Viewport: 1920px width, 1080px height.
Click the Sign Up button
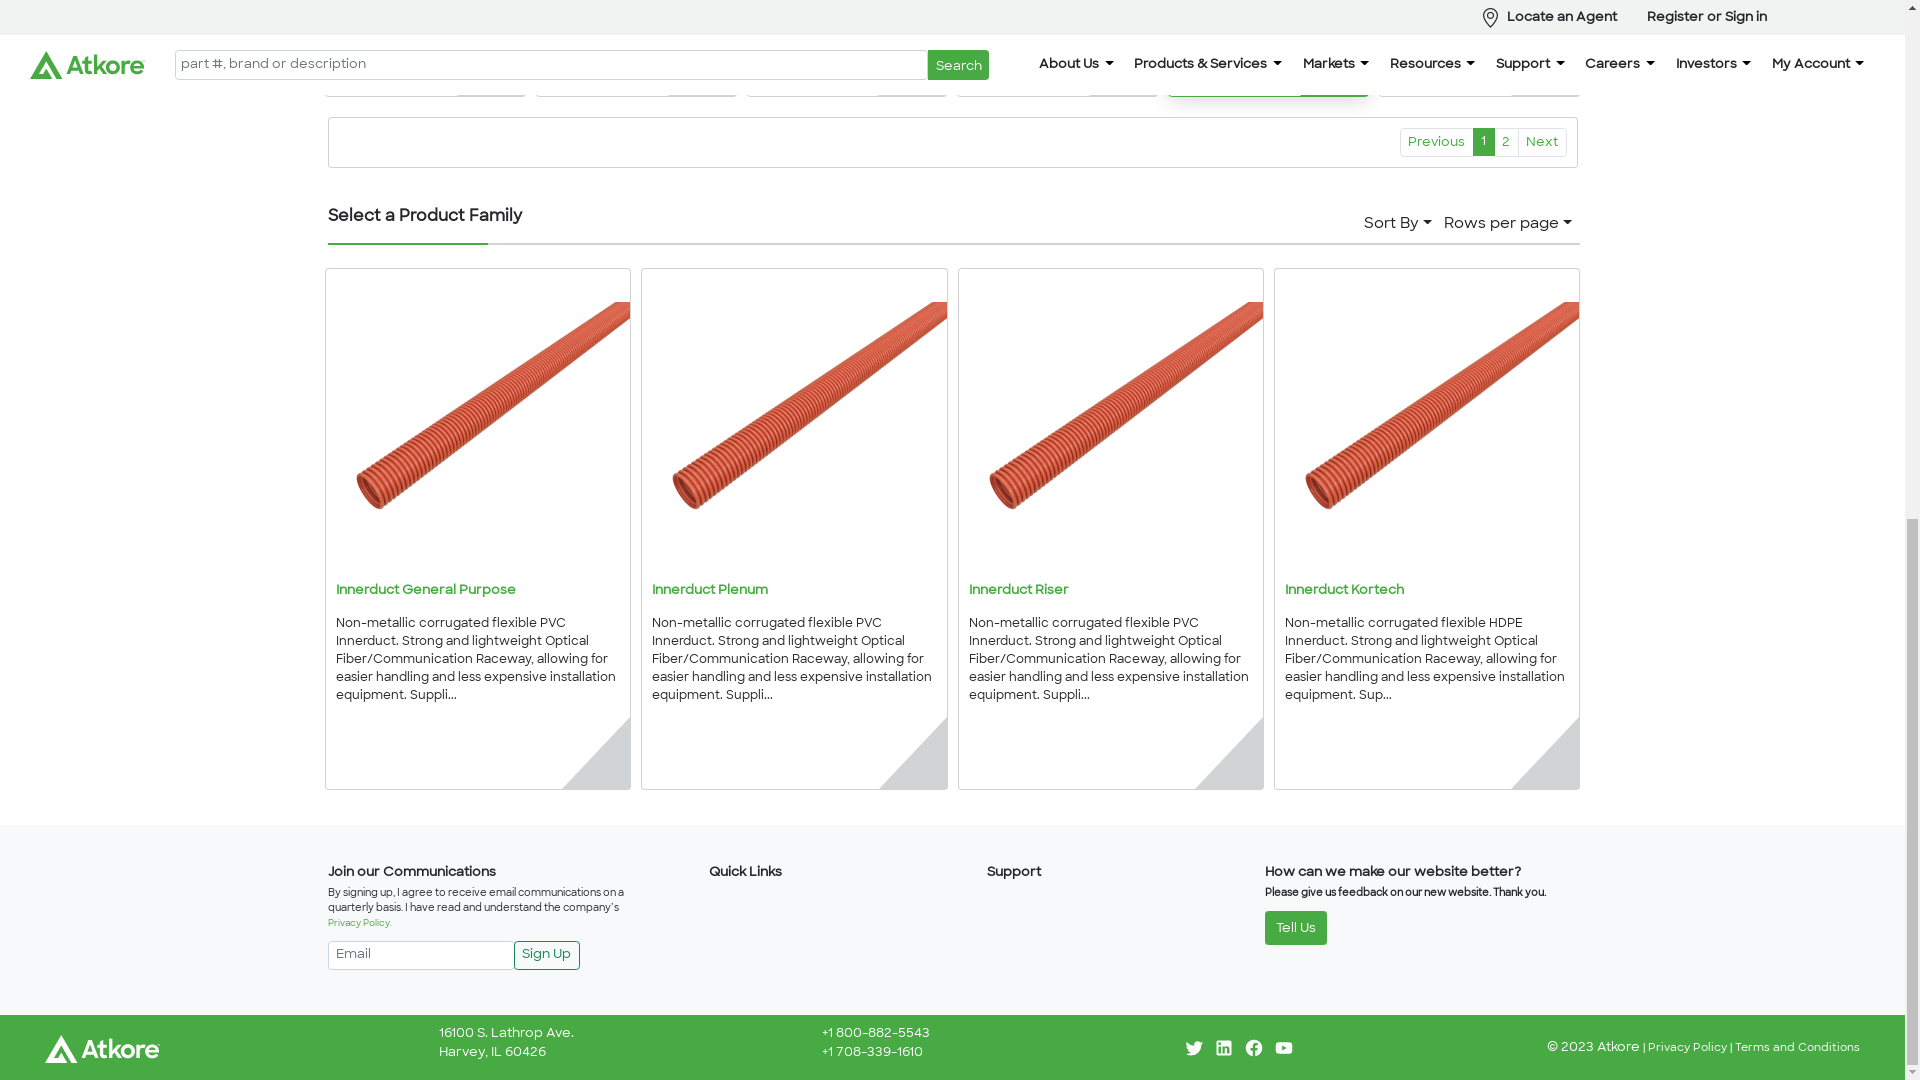(x=547, y=955)
